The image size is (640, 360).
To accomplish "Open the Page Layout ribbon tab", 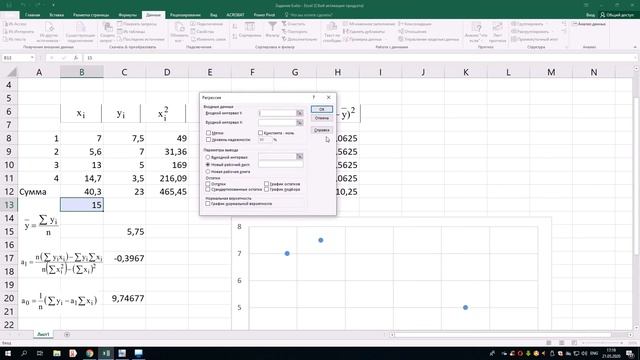I will 91,15.
